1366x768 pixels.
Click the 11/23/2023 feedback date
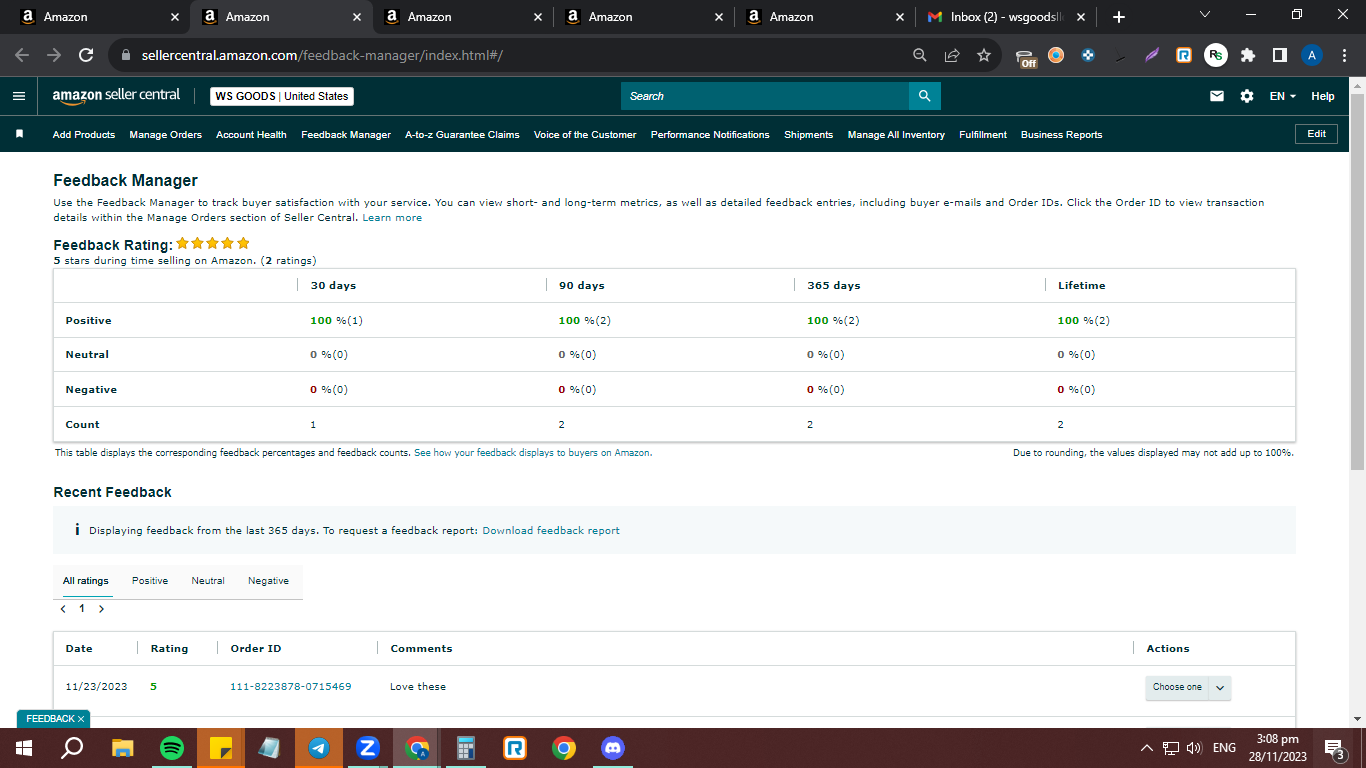(97, 687)
